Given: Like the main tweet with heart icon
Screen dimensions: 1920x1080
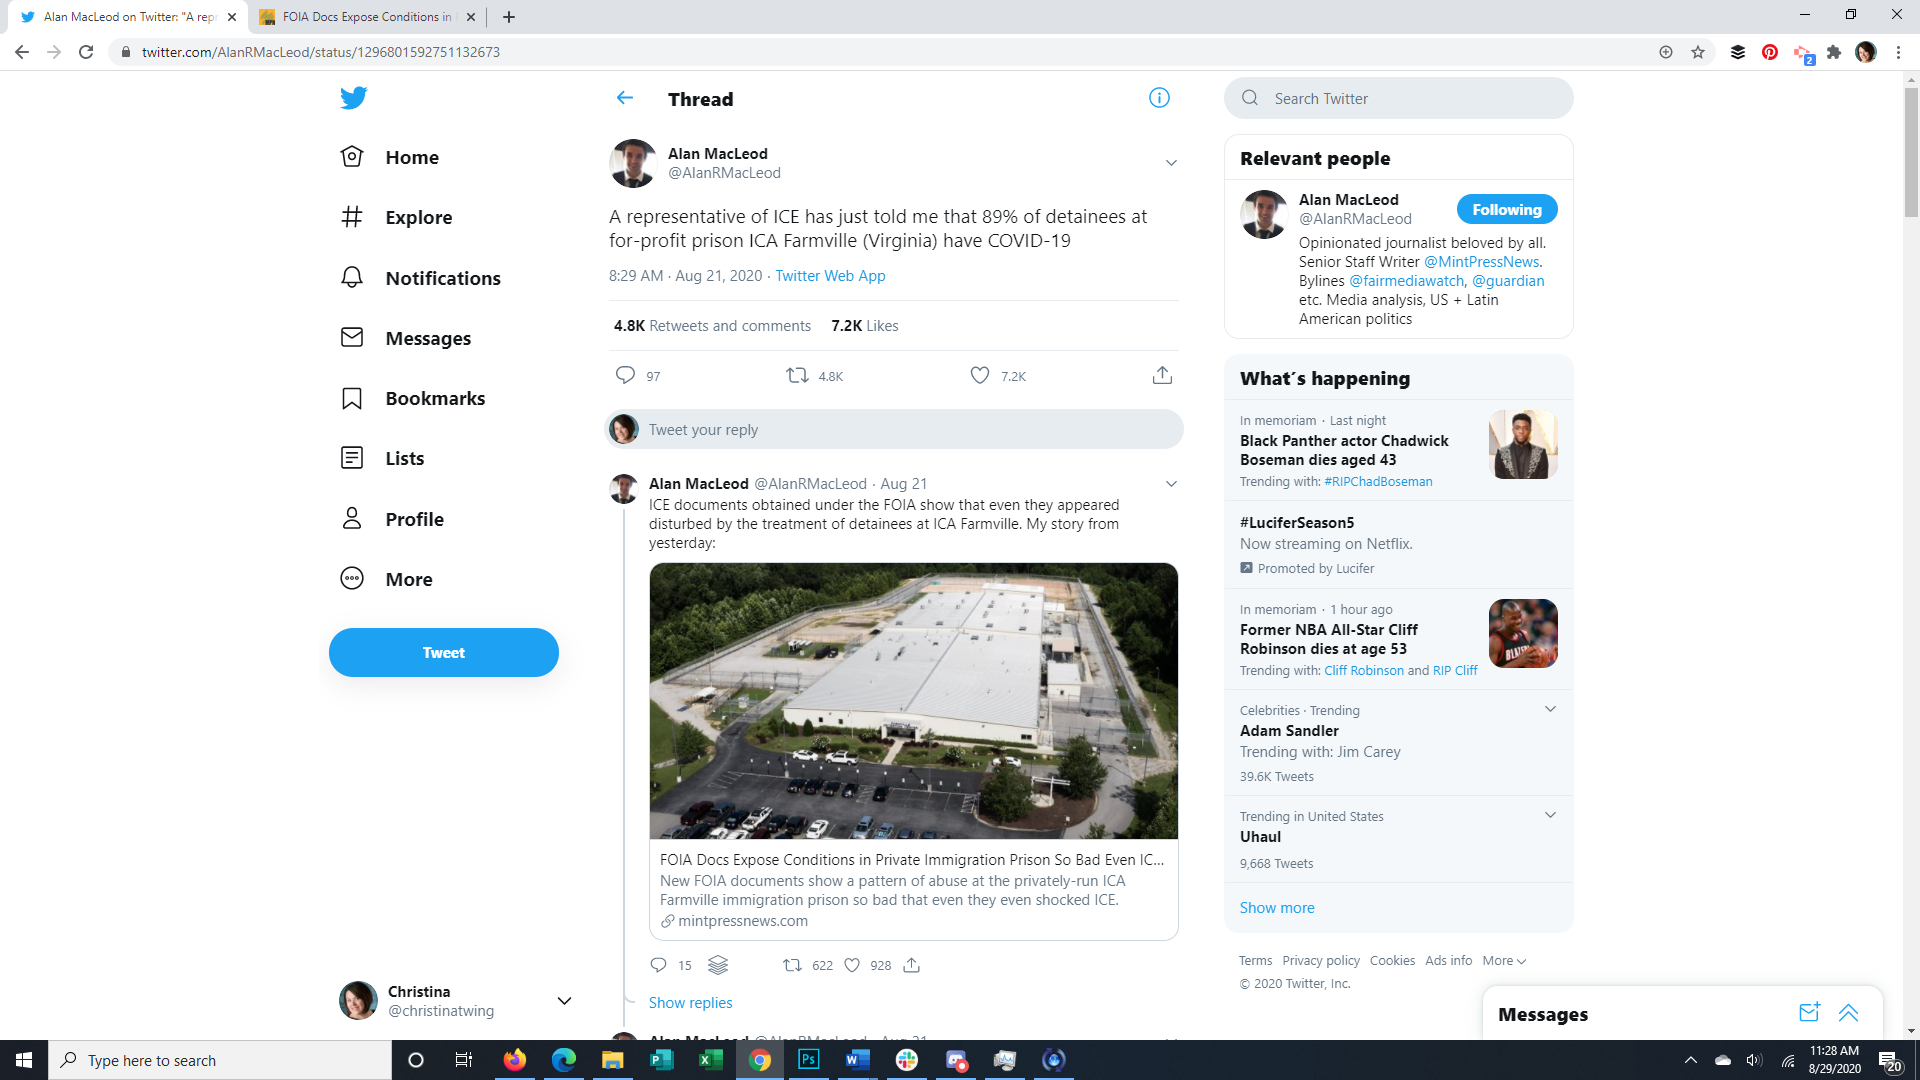Looking at the screenshot, I should [x=980, y=375].
